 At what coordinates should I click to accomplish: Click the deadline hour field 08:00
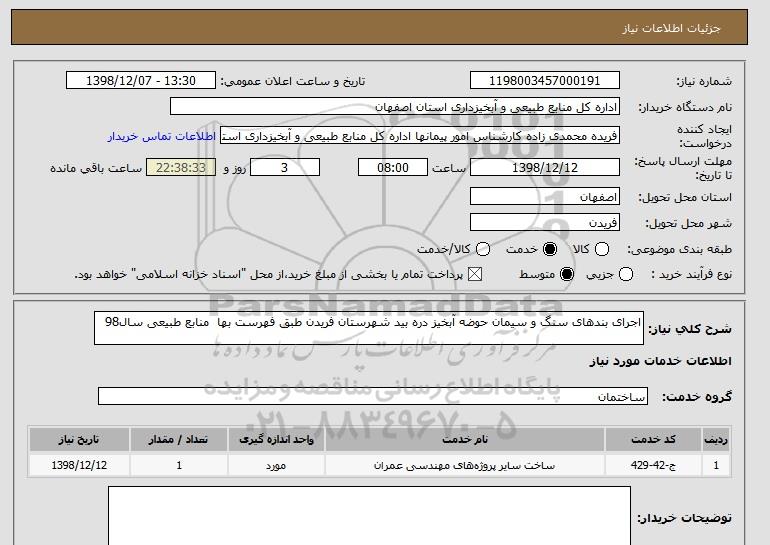click(393, 167)
